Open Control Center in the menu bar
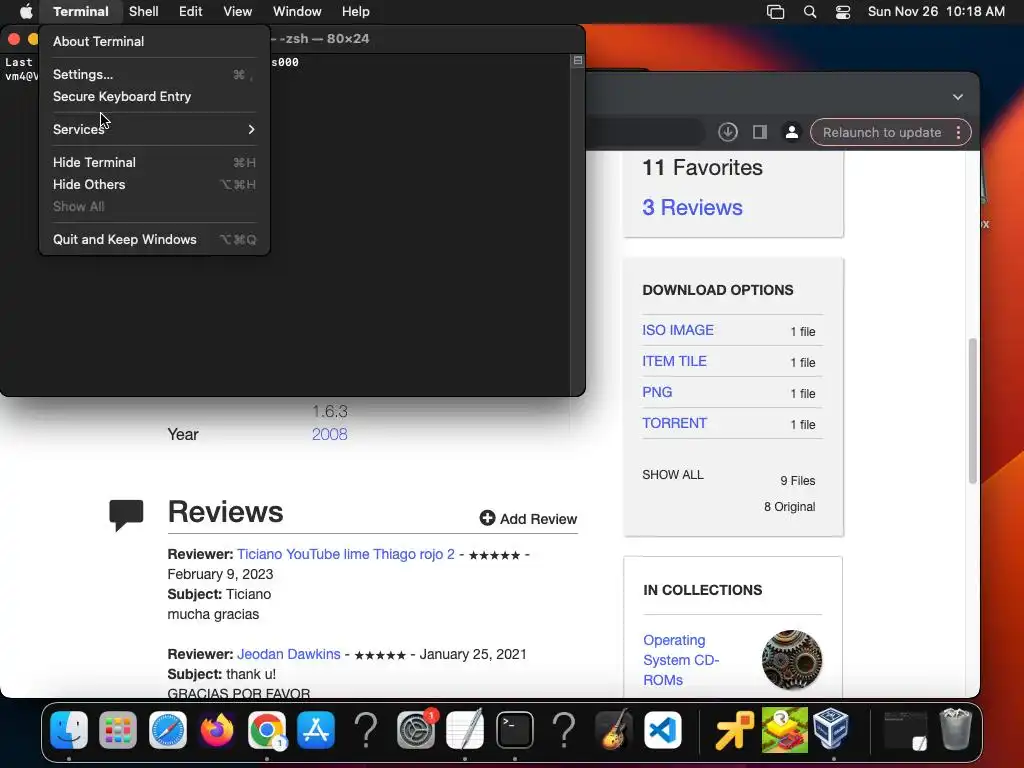Screen dimensions: 1024x768 click(x=842, y=12)
